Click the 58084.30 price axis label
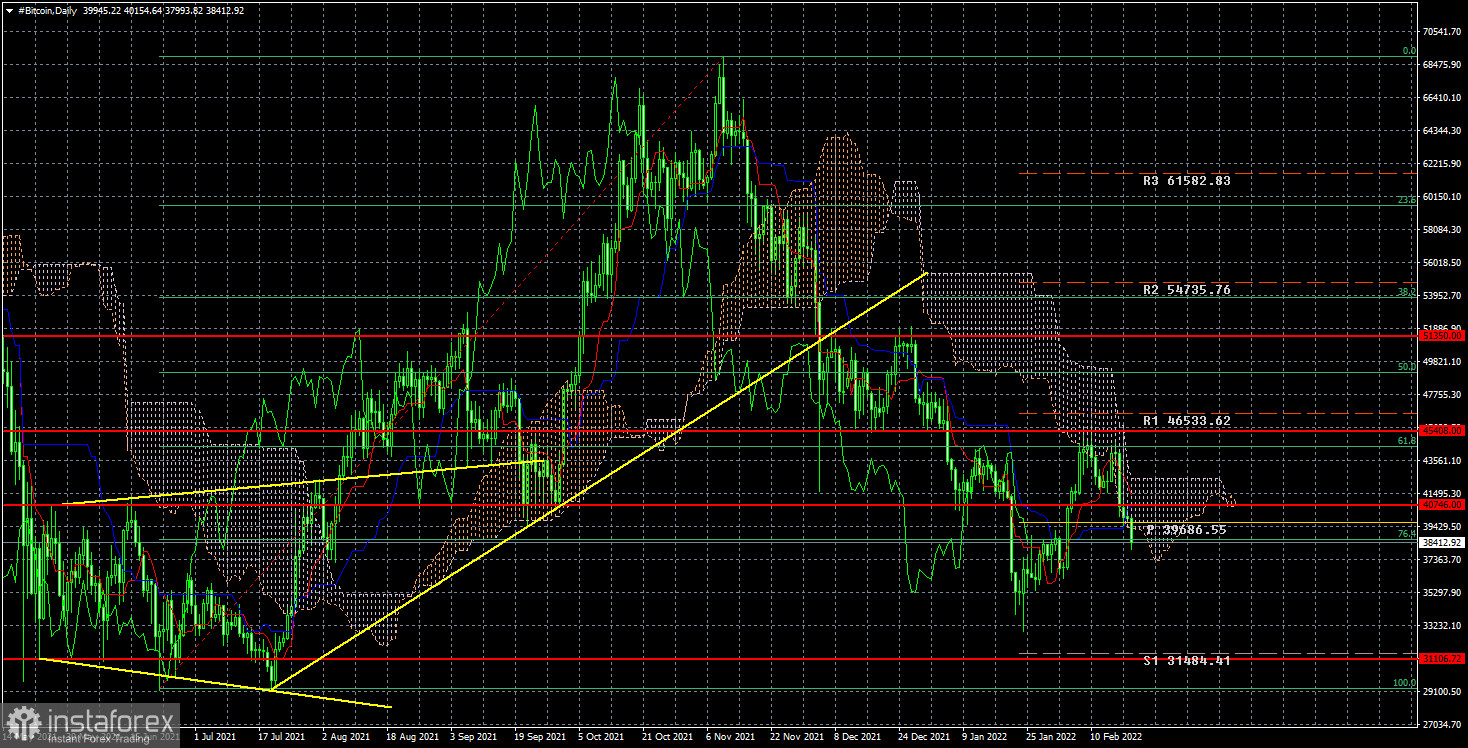This screenshot has height=748, width=1468. click(1443, 230)
